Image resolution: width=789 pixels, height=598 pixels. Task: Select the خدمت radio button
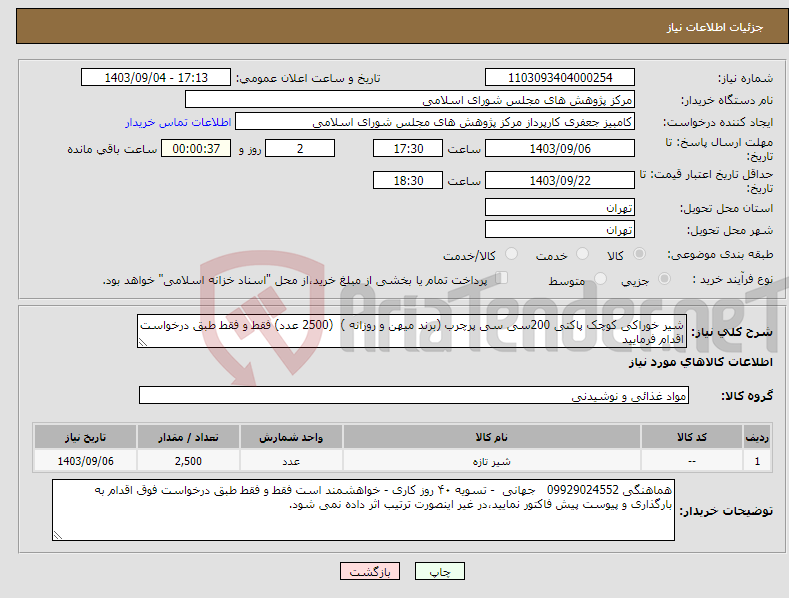[582, 254]
